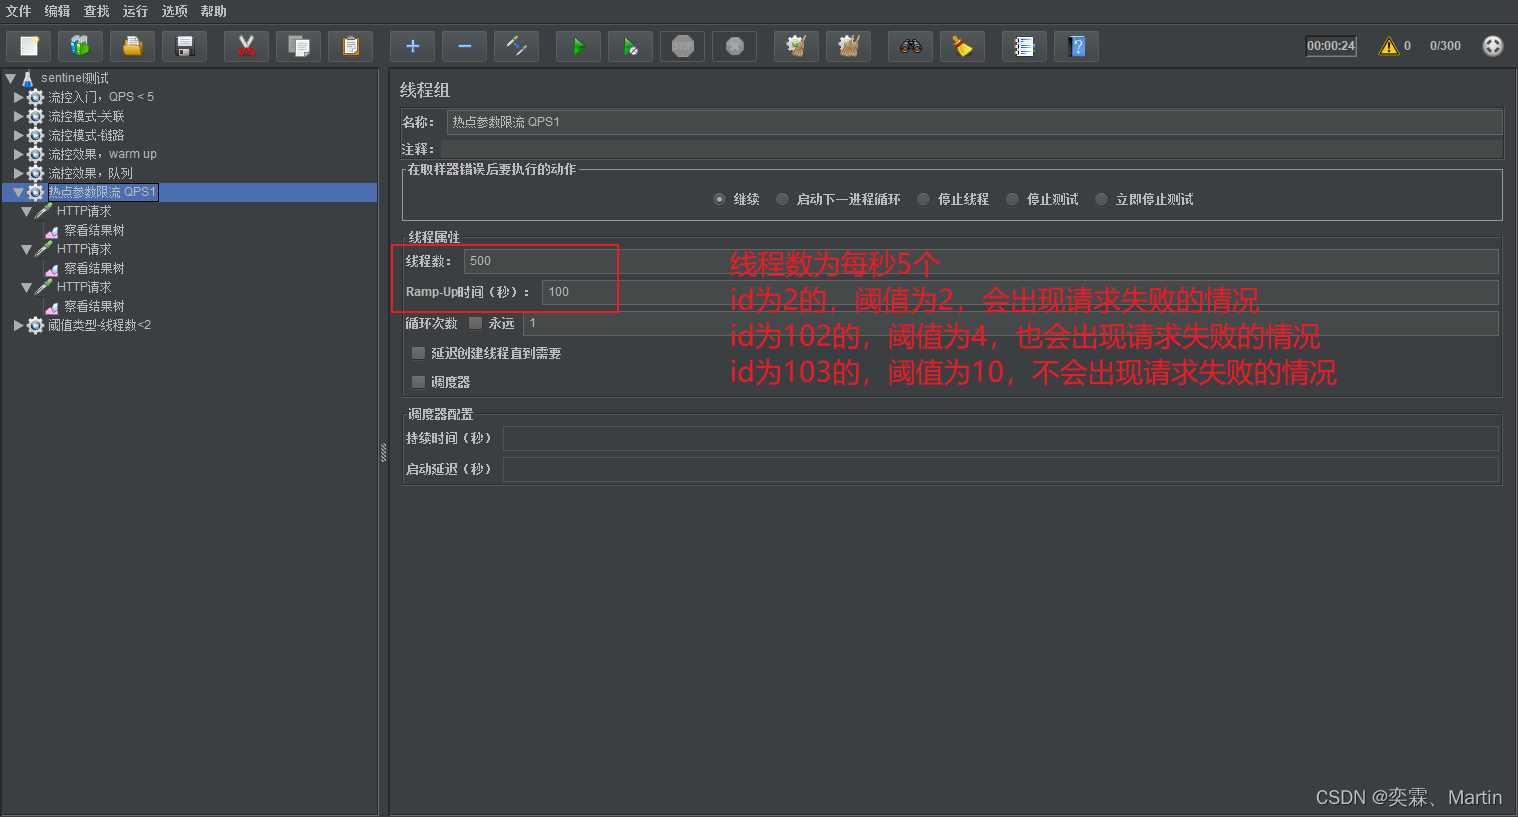Enable the 永远 loop forever checkbox
The height and width of the screenshot is (817, 1518).
(476, 323)
